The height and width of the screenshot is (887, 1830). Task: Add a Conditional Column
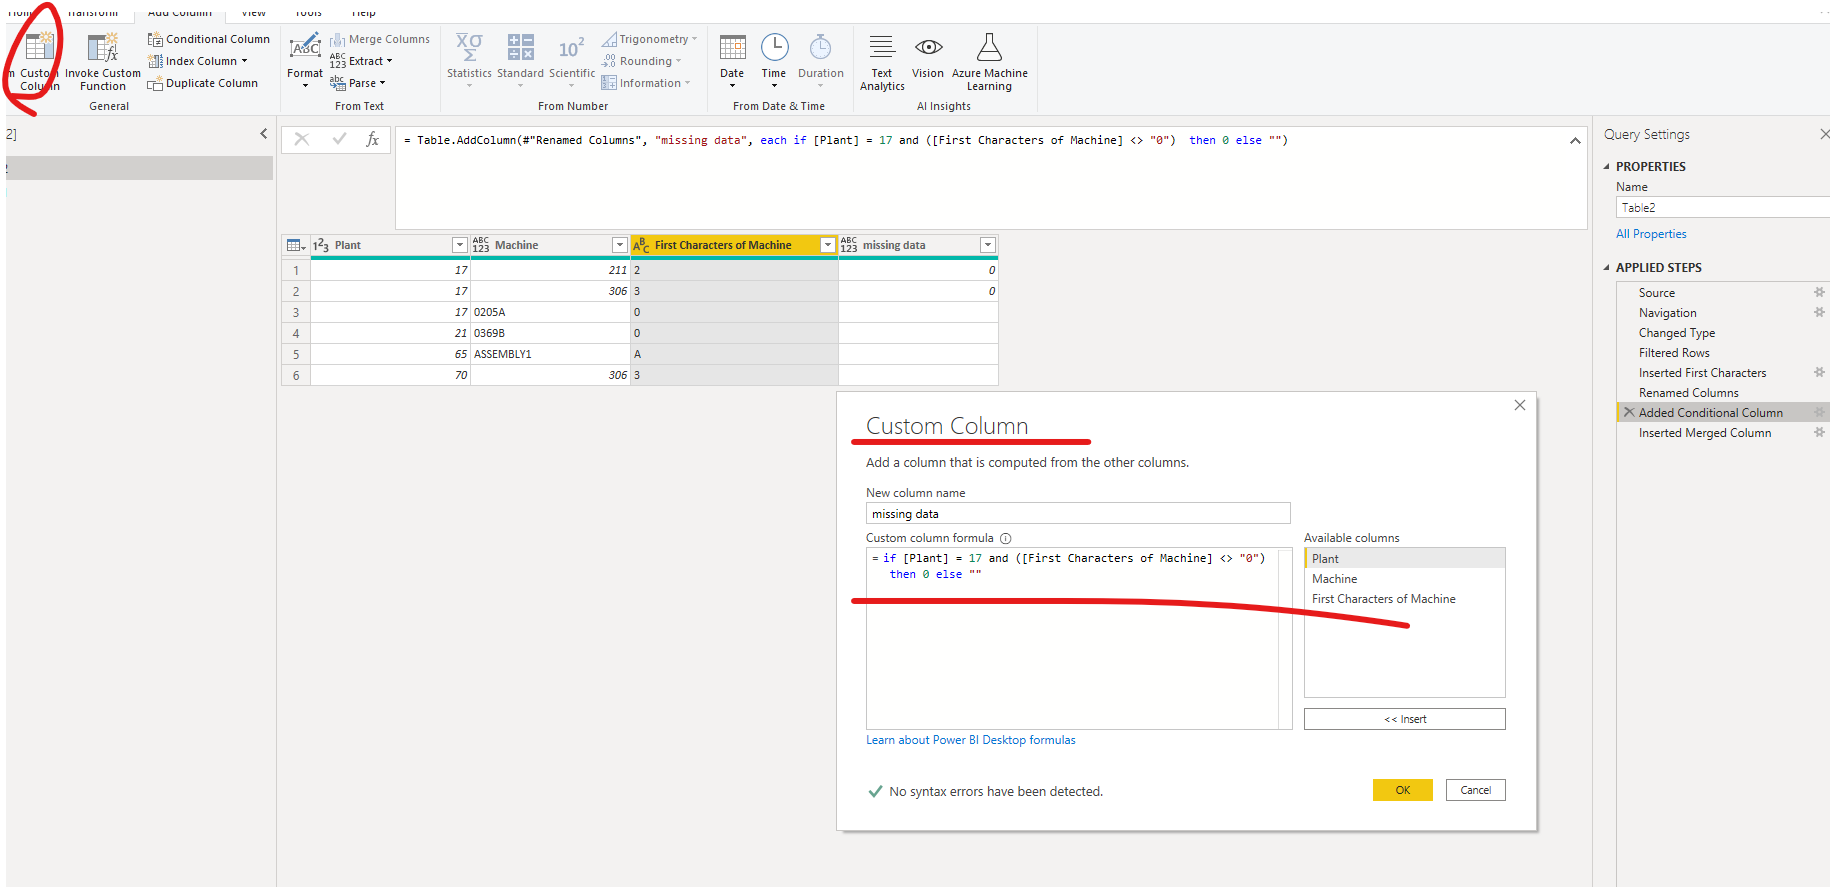(x=209, y=39)
